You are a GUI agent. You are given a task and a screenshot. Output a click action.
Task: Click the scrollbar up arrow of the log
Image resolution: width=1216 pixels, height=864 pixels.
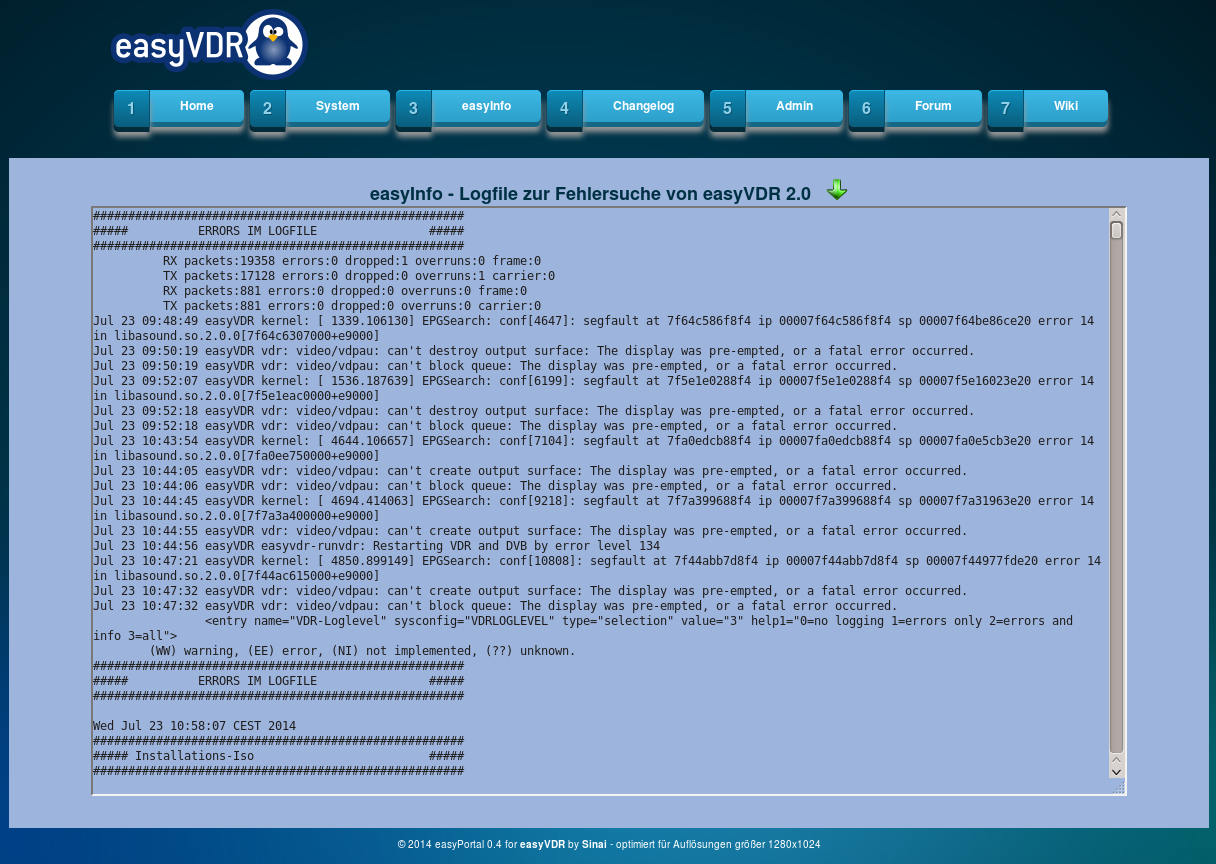point(1116,214)
